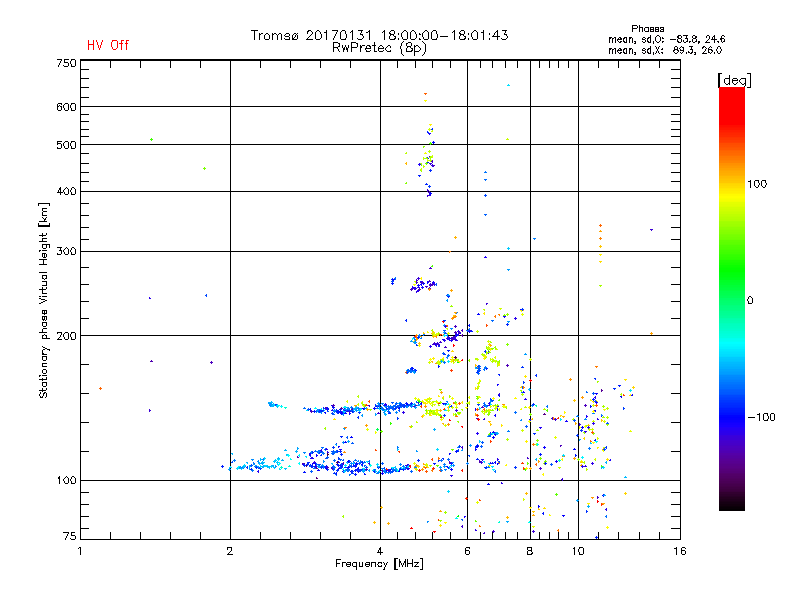Screen dimensions: 800x600
Task: Click the phase colorbar gradient
Action: [x=732, y=299]
